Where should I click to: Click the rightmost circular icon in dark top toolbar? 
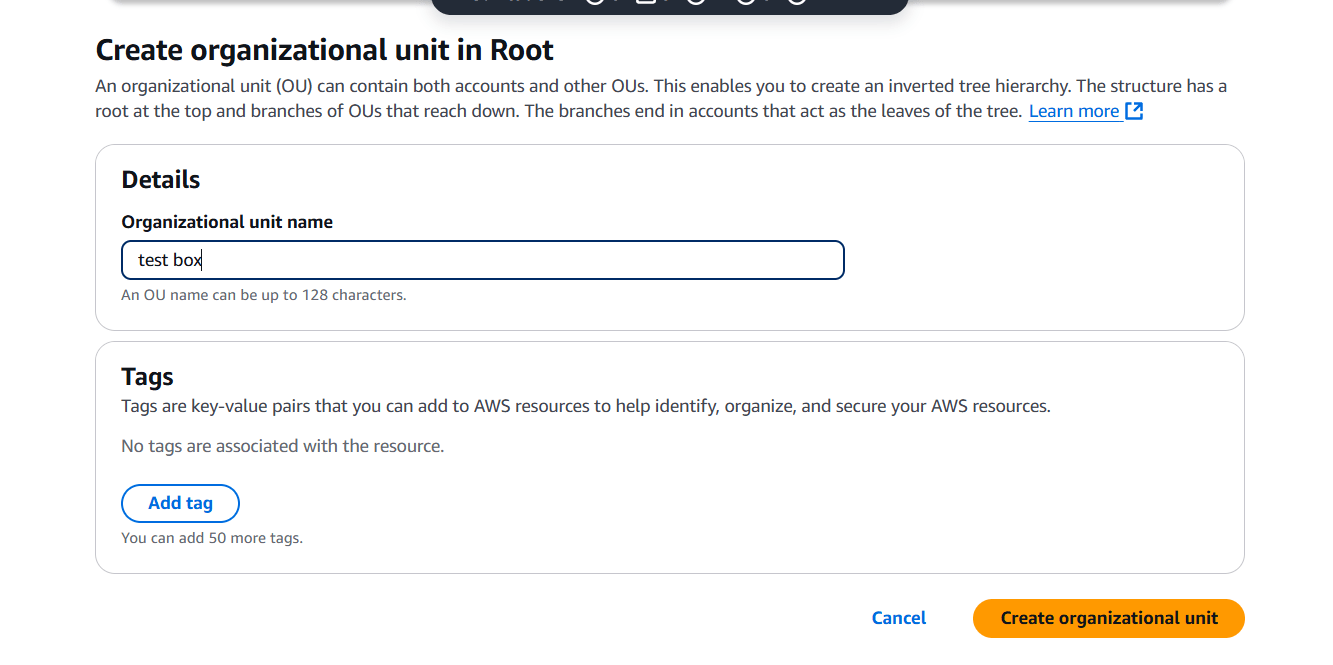point(796,2)
